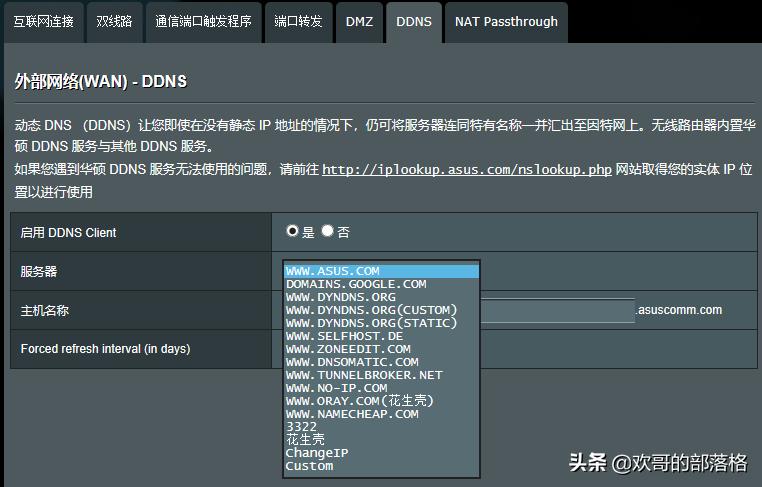Choose WWW.ORAY.COM(花生壳) server option
The width and height of the screenshot is (762, 487).
coord(381,401)
